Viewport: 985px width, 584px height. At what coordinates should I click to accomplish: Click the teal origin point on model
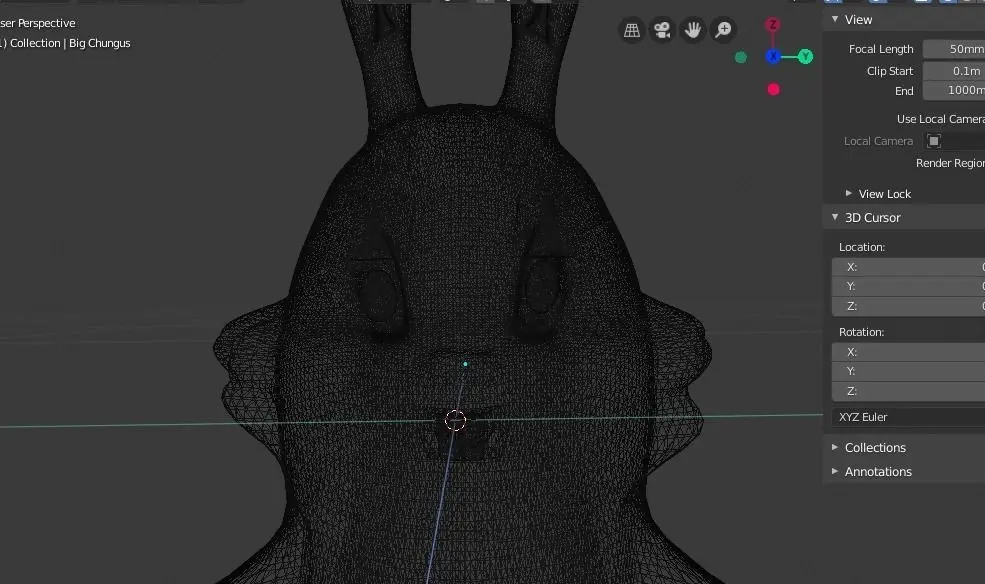[x=465, y=364]
